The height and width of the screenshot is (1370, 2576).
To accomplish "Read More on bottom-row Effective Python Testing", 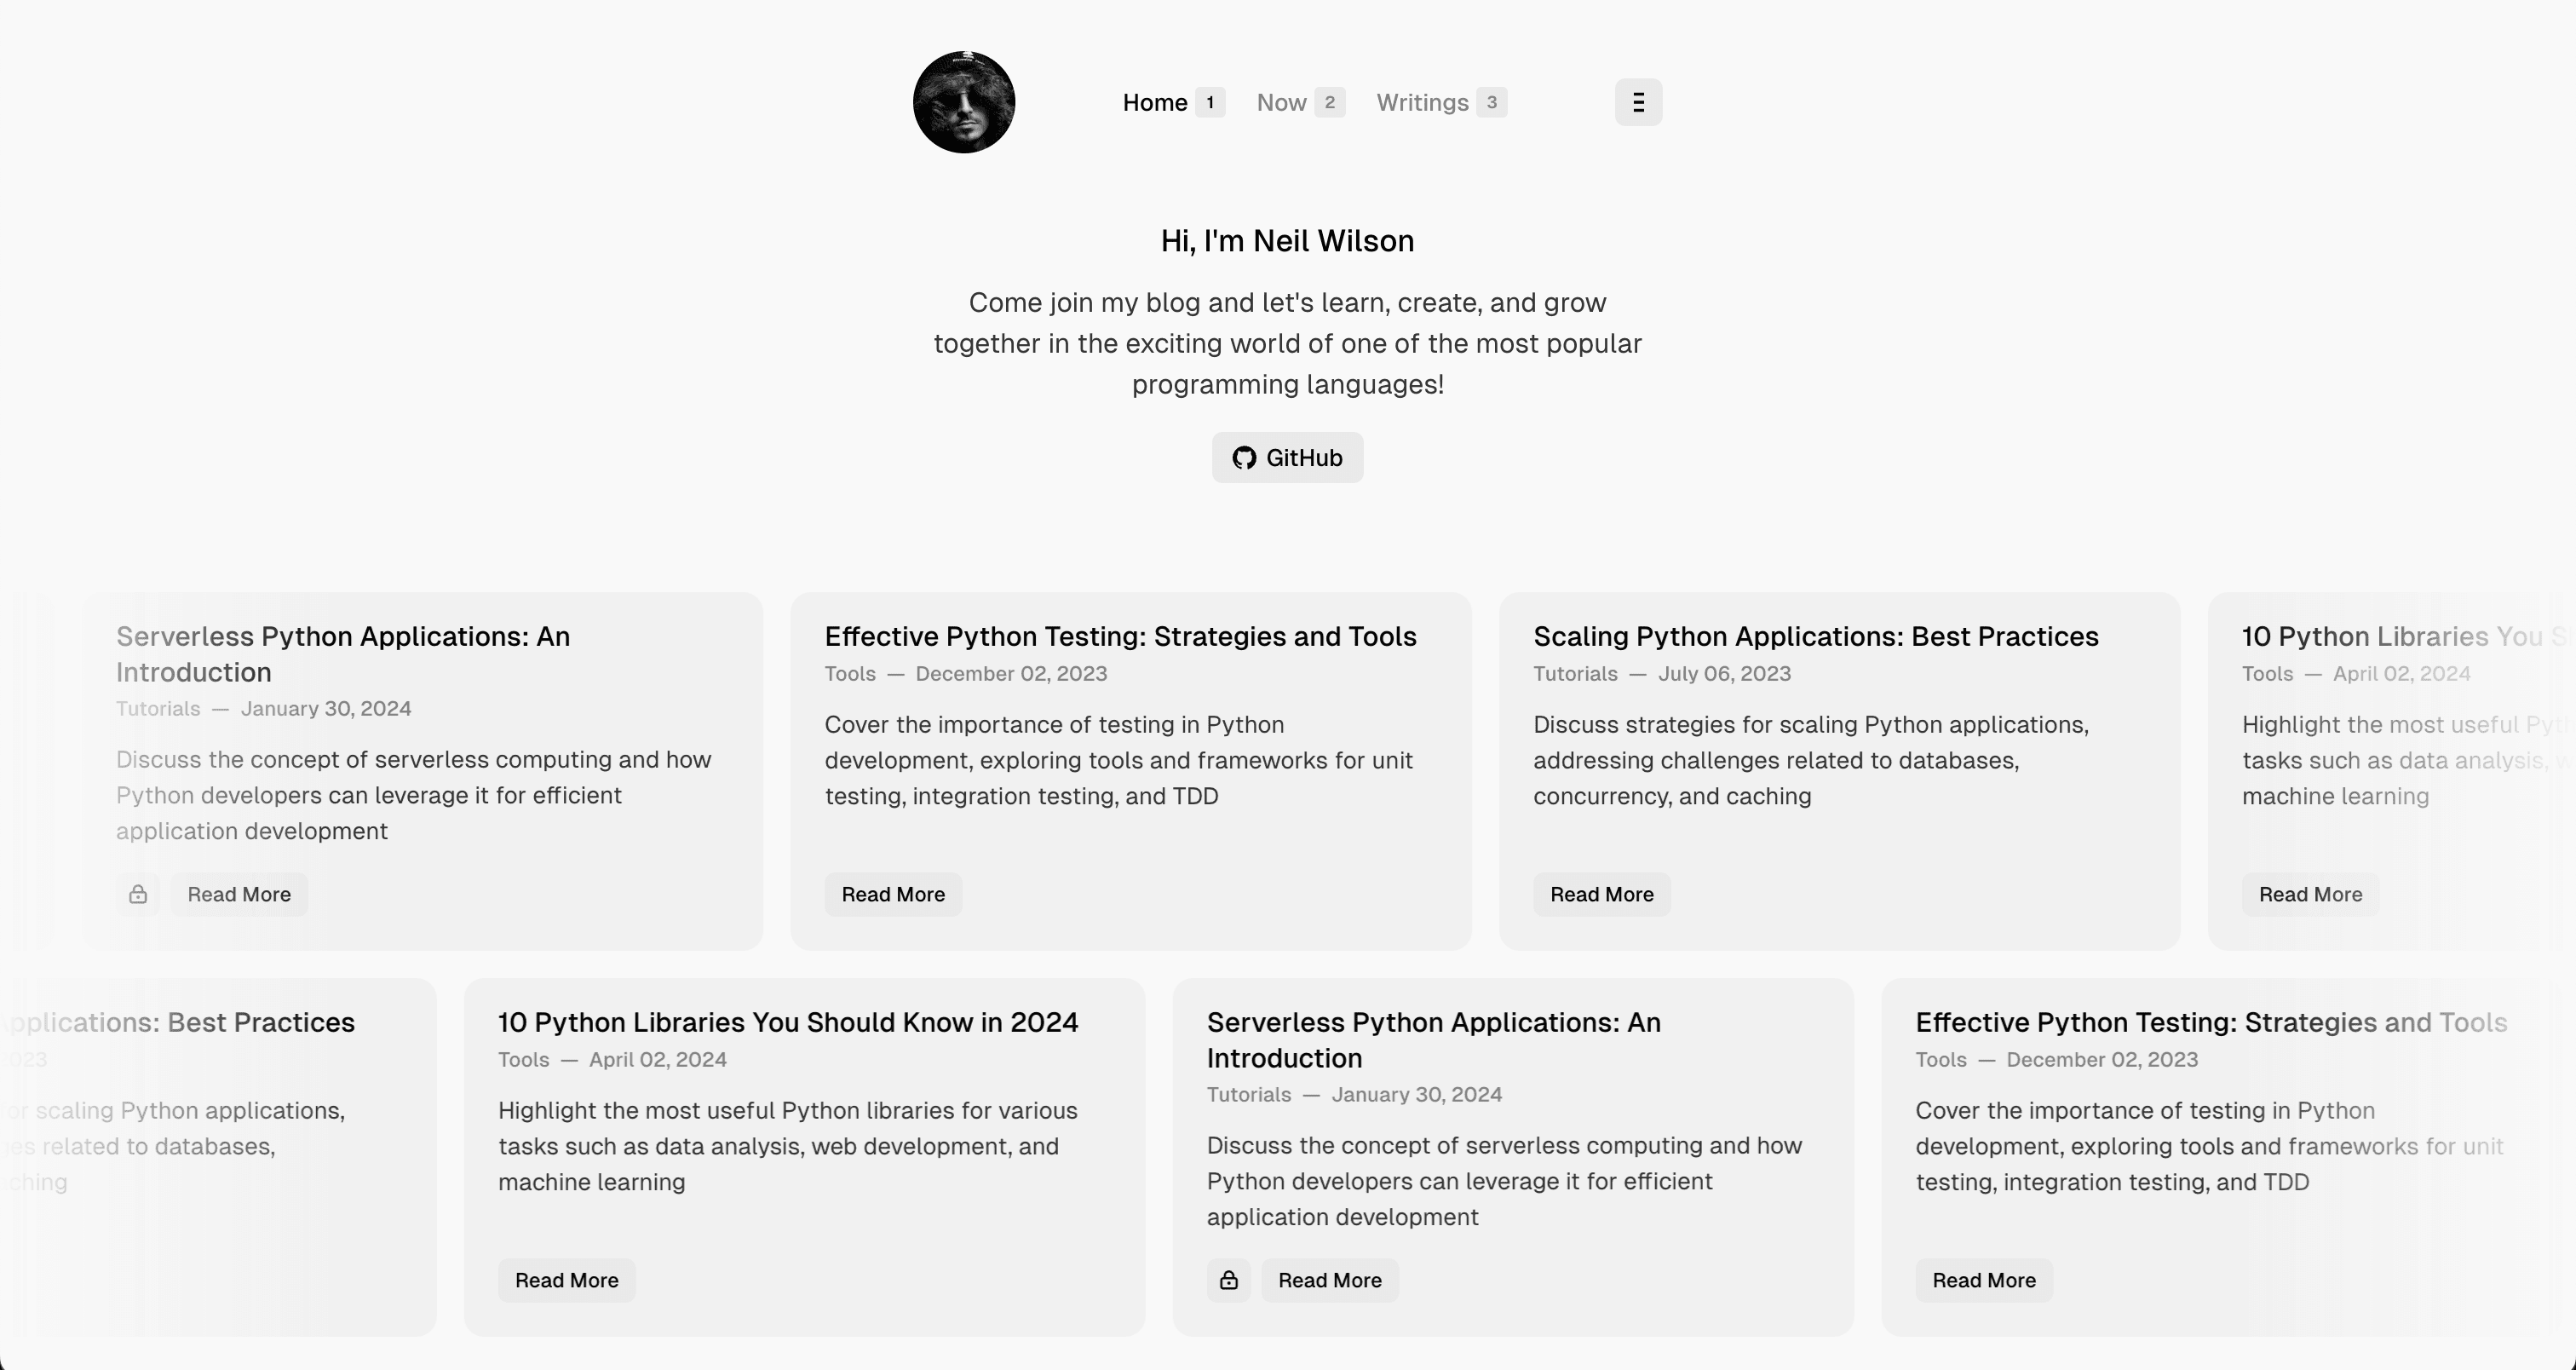I will coord(1984,1280).
